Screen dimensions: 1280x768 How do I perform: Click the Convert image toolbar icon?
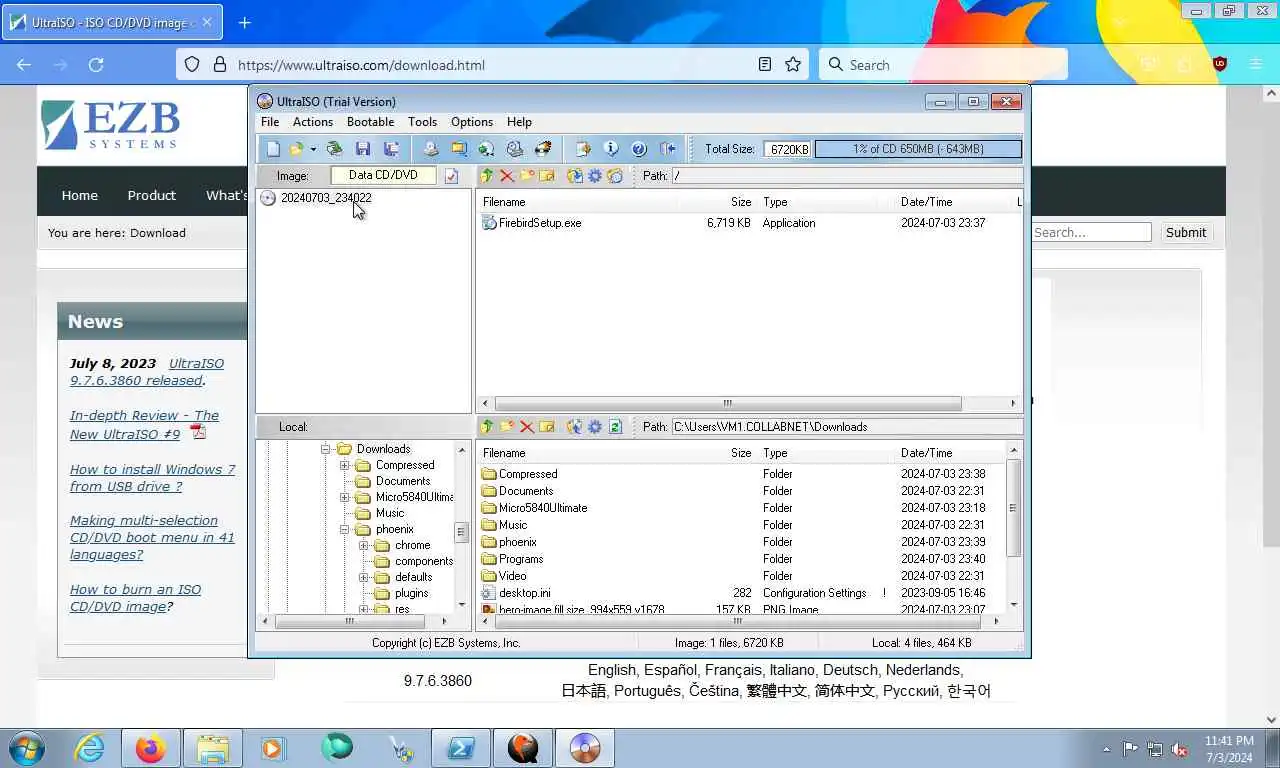tap(487, 149)
